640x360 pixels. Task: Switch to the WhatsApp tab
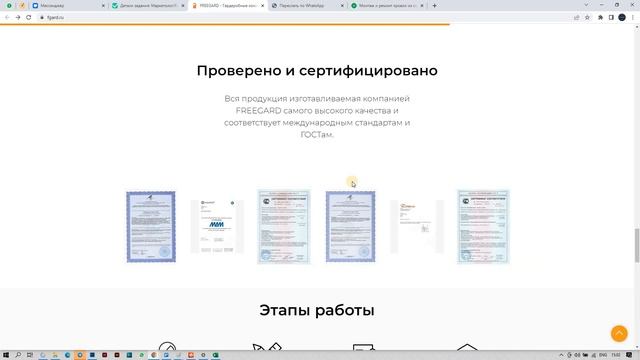pos(307,6)
